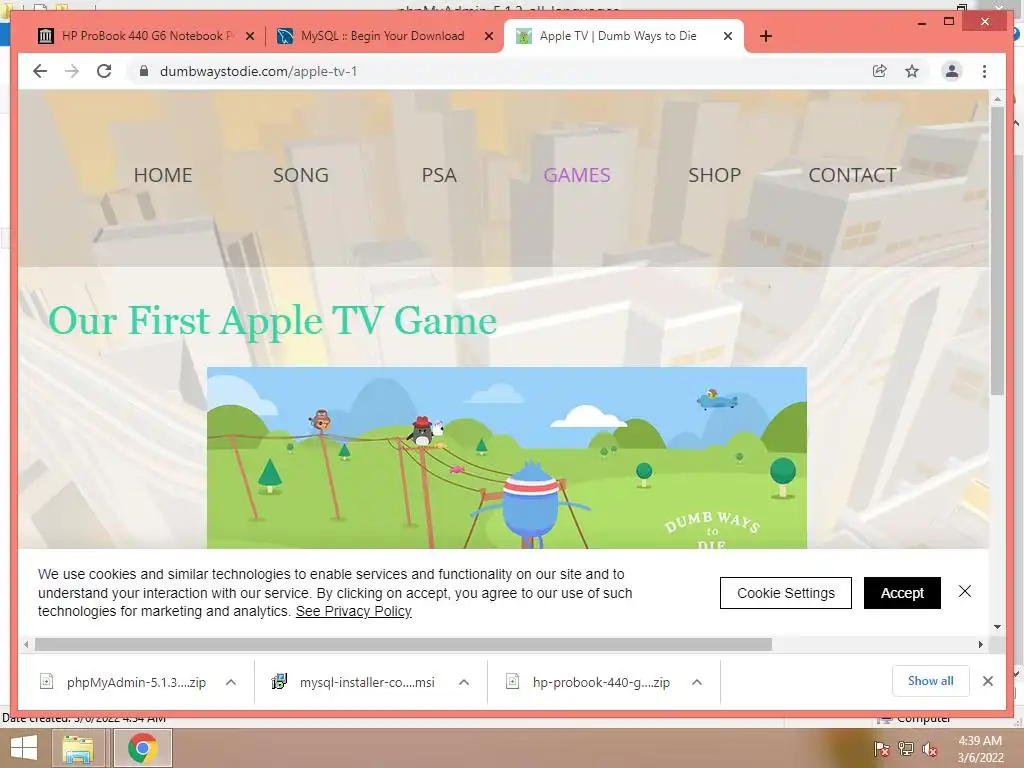Bookmark this page with the star

[912, 71]
